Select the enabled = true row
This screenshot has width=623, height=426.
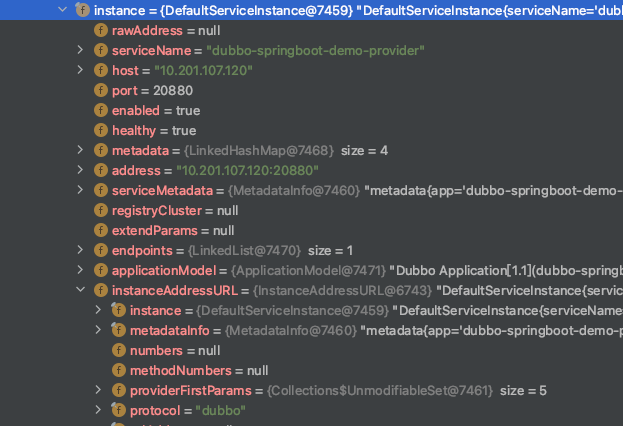click(x=312, y=110)
